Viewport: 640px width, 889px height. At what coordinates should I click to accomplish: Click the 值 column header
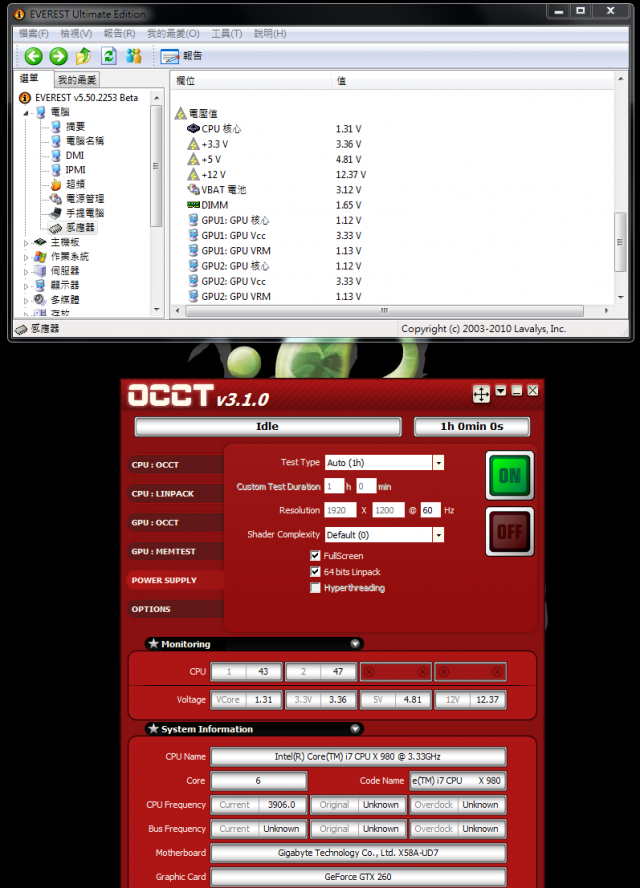473,81
